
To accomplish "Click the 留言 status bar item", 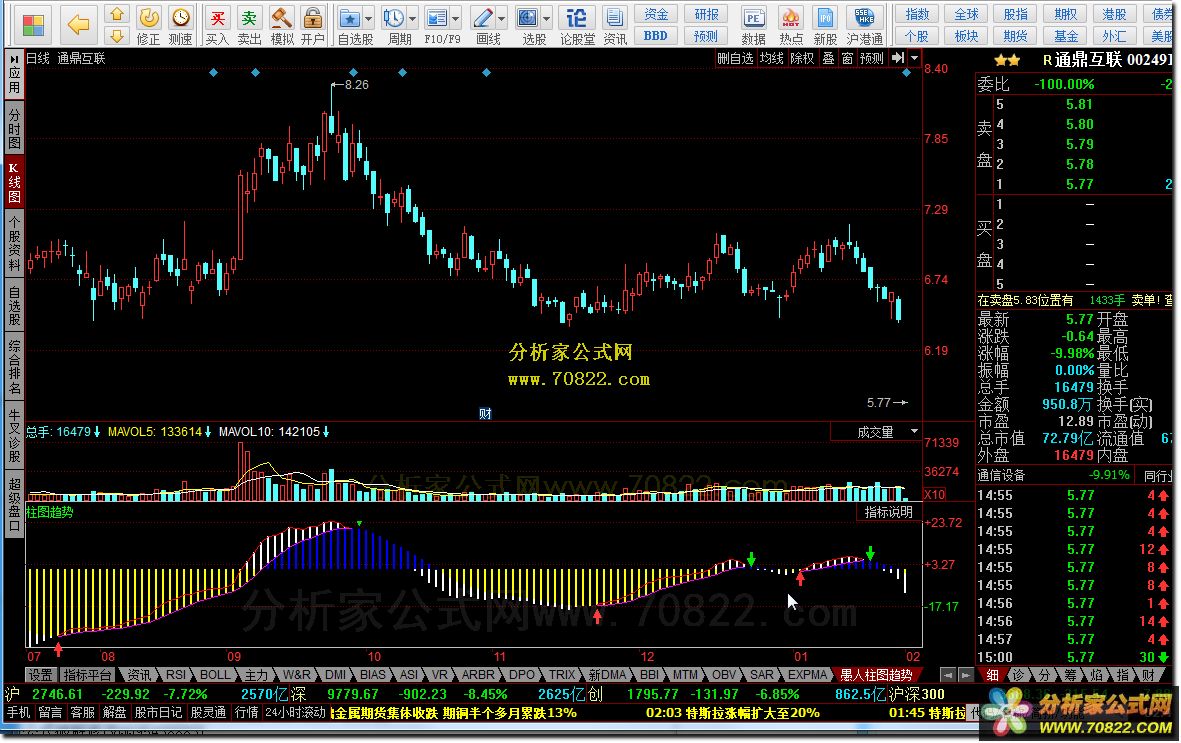I will [50, 712].
